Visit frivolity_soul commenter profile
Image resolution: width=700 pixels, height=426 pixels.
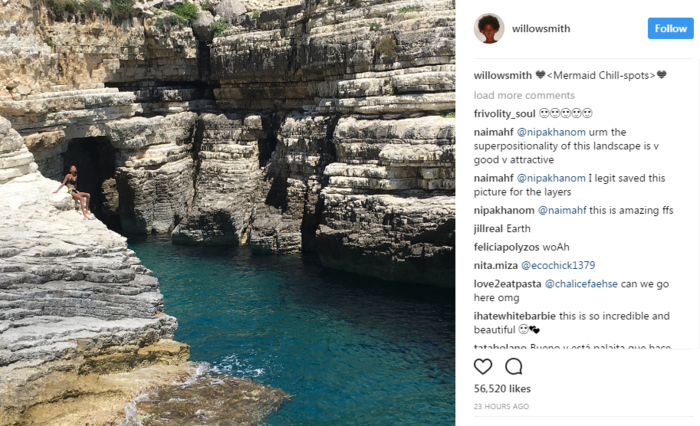505,113
